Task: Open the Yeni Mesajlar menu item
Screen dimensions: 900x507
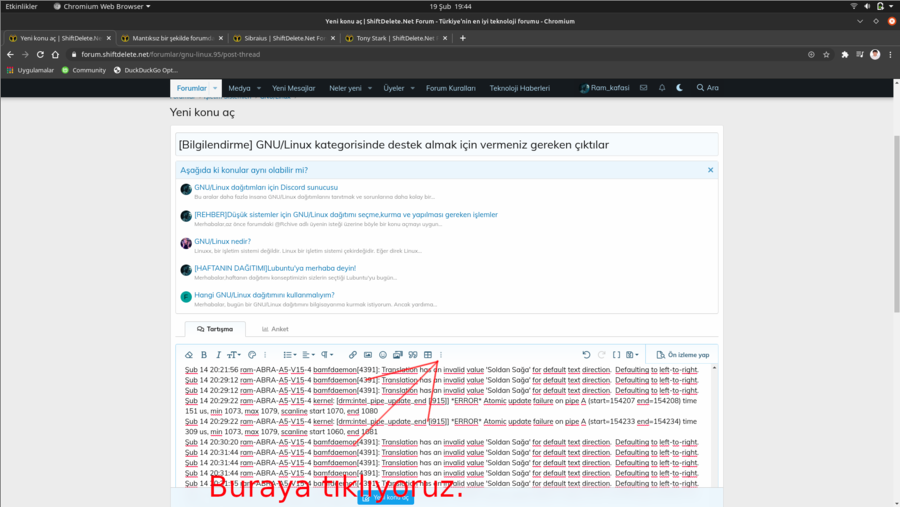Action: pyautogui.click(x=293, y=88)
